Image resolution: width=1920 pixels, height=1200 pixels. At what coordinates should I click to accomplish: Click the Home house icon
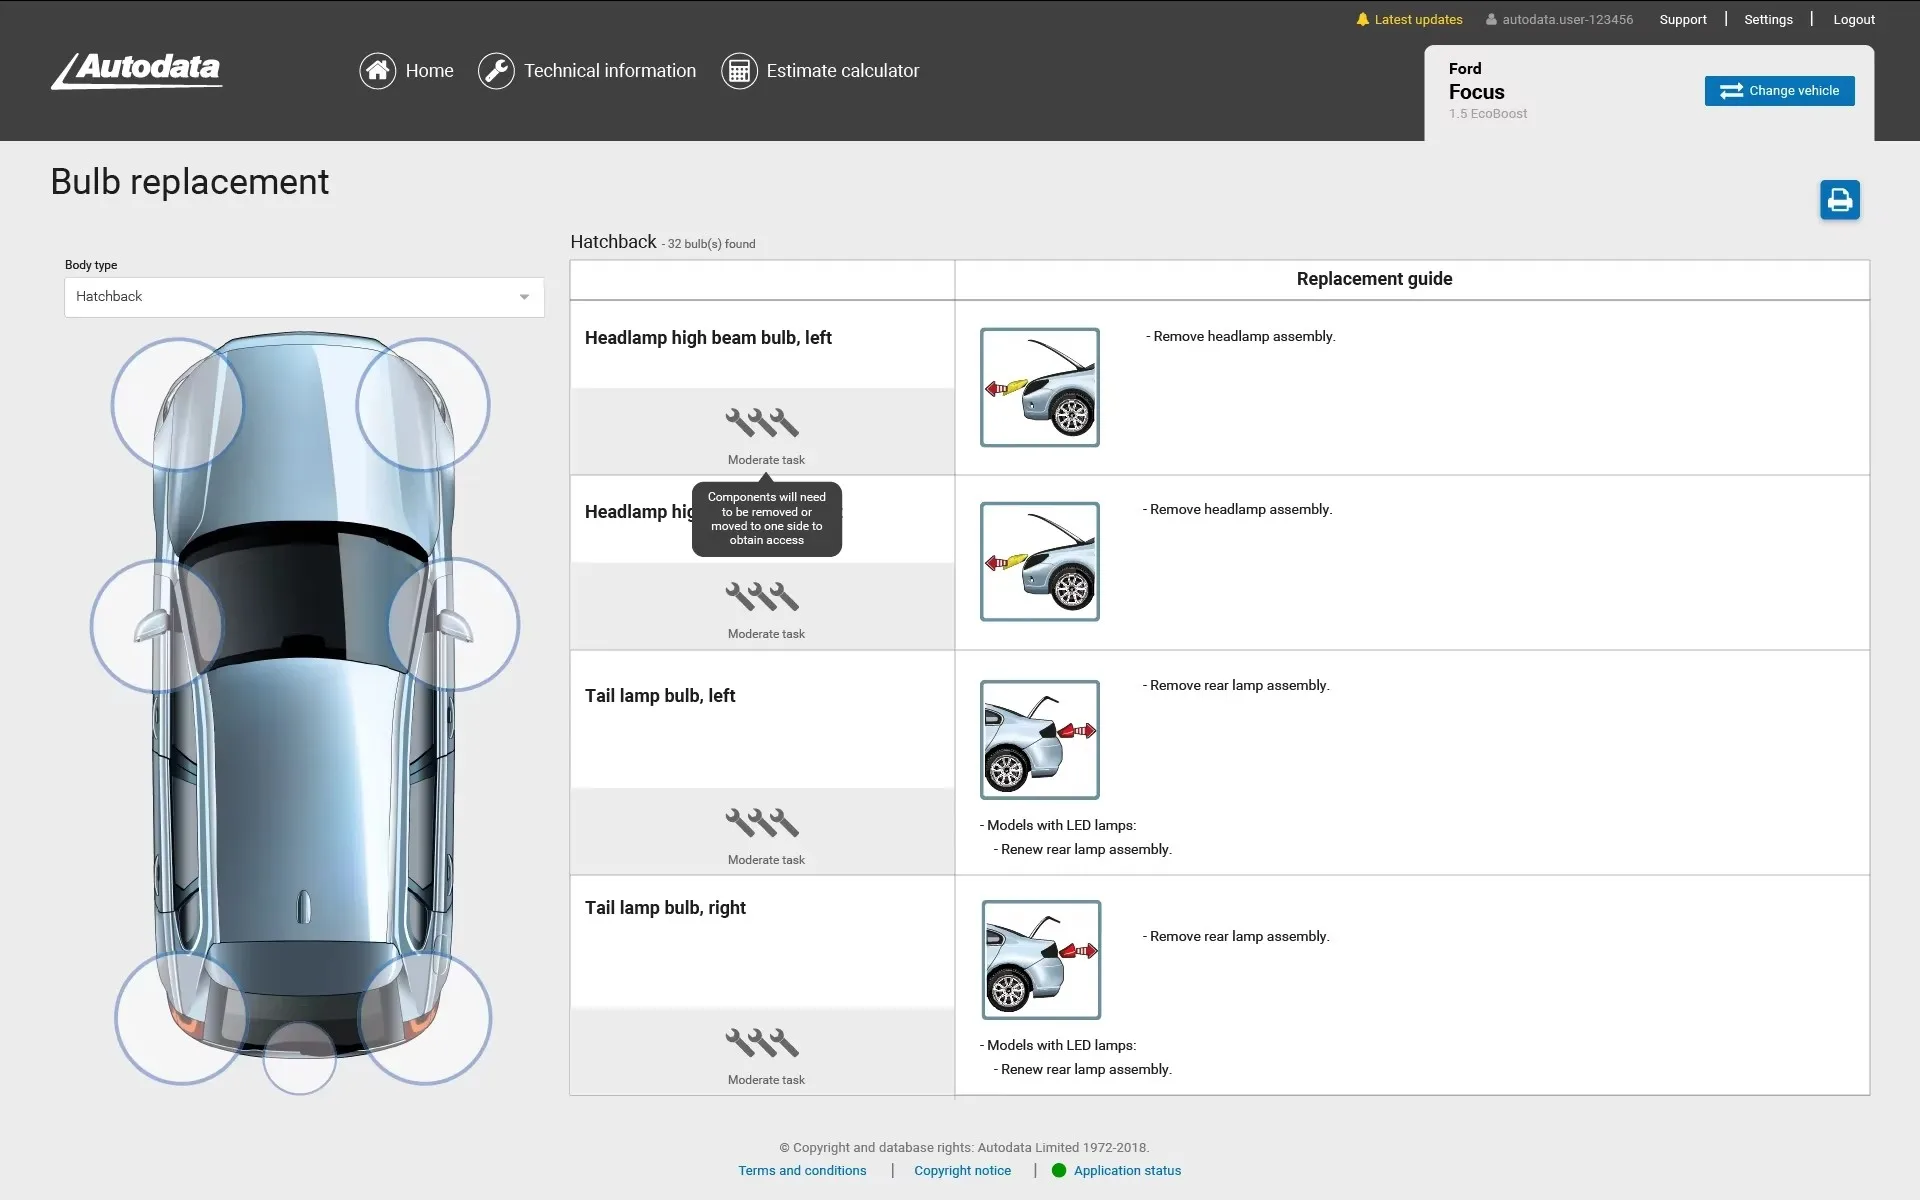pyautogui.click(x=378, y=71)
